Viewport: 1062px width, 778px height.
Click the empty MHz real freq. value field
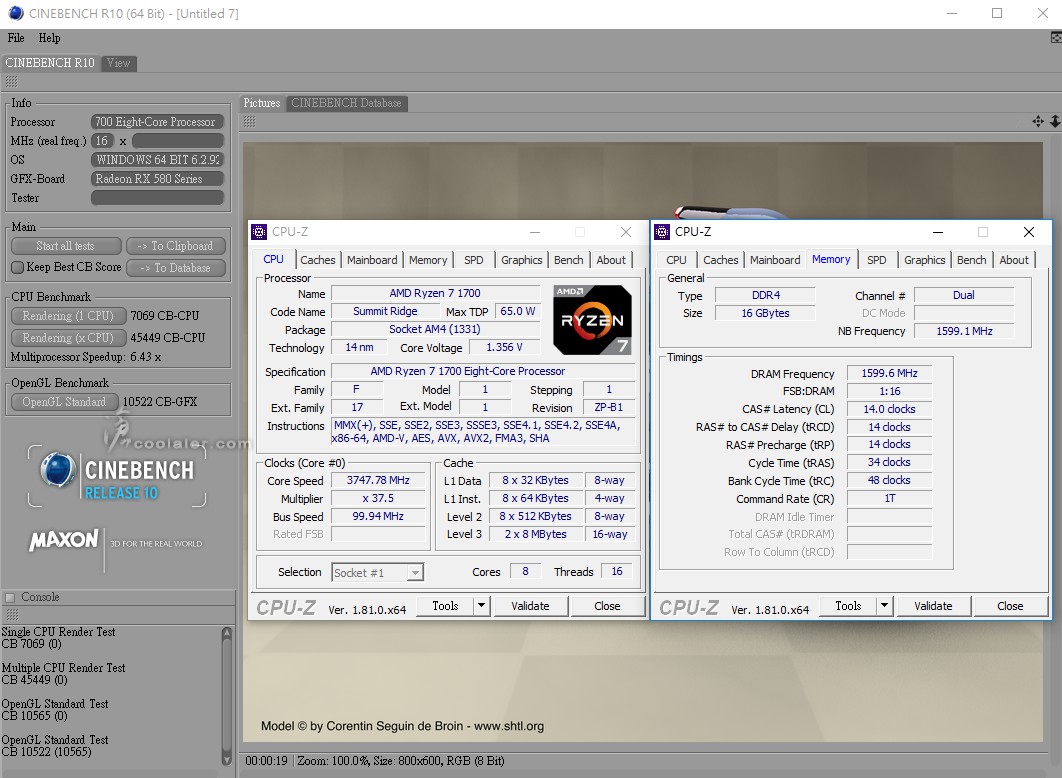click(x=177, y=141)
